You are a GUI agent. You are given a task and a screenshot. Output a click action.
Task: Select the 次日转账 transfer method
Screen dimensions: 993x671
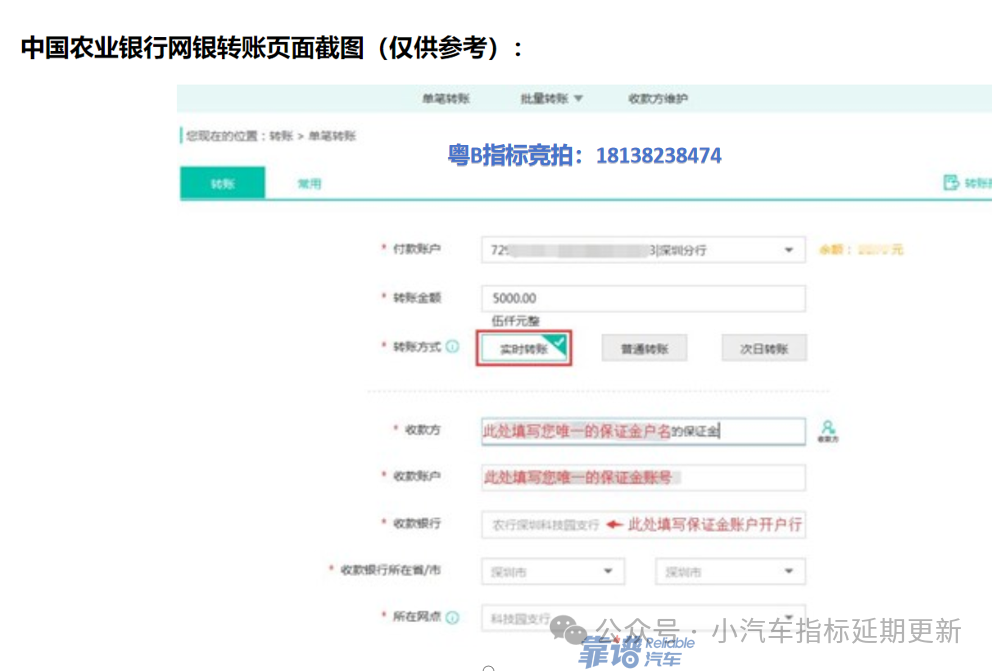click(x=764, y=349)
